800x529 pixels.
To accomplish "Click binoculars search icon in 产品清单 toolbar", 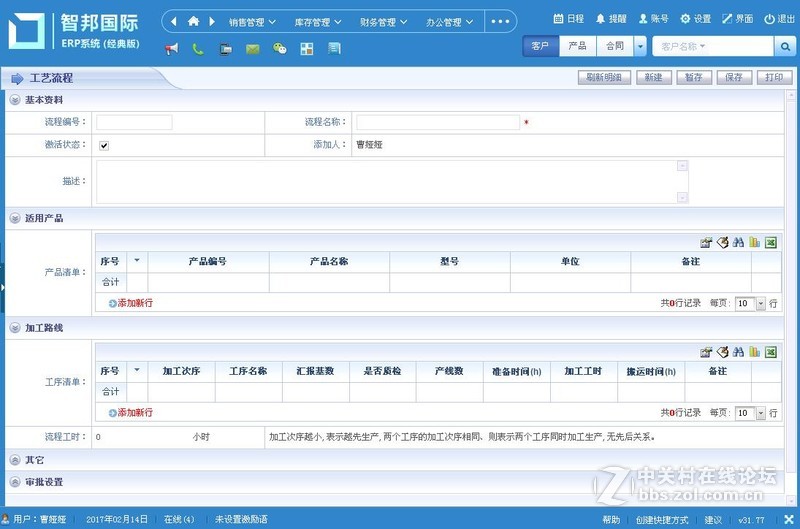I will click(738, 242).
